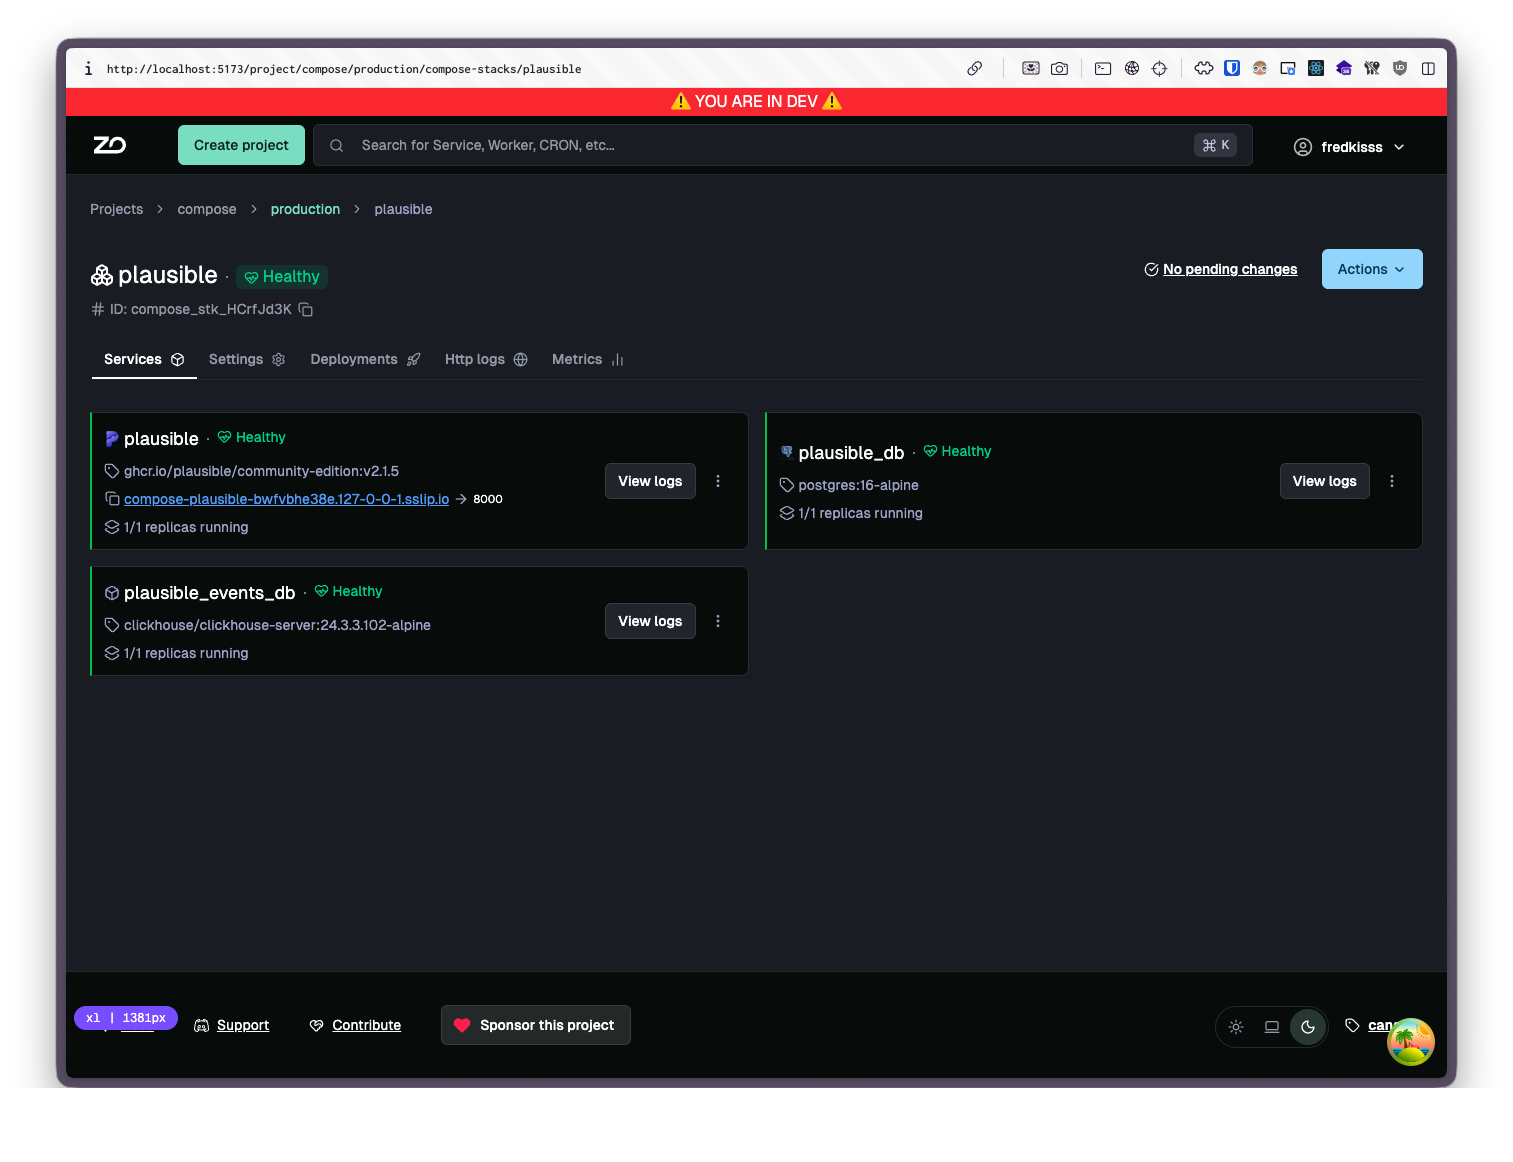Screen dimensions: 1513x1162
Task: Open the browser copy-link icon
Action: 974,69
